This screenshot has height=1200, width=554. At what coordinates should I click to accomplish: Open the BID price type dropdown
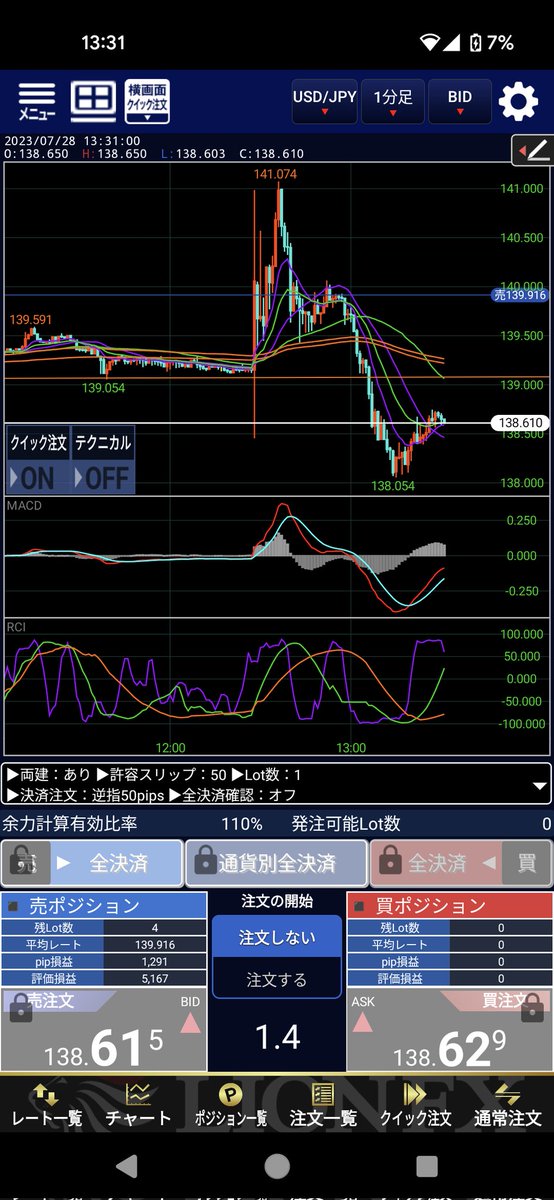tap(460, 102)
